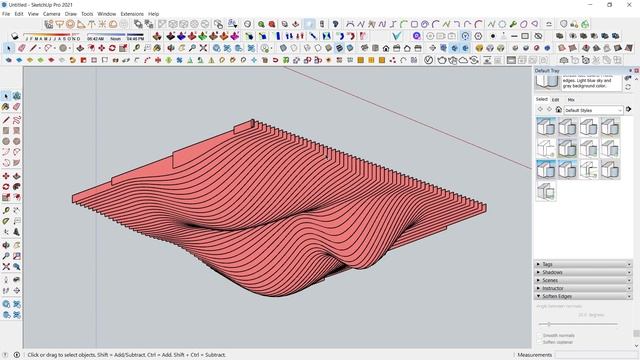This screenshot has width=640, height=360.
Task: Choose the Eraser tool in left toolbar
Action: 17,107
